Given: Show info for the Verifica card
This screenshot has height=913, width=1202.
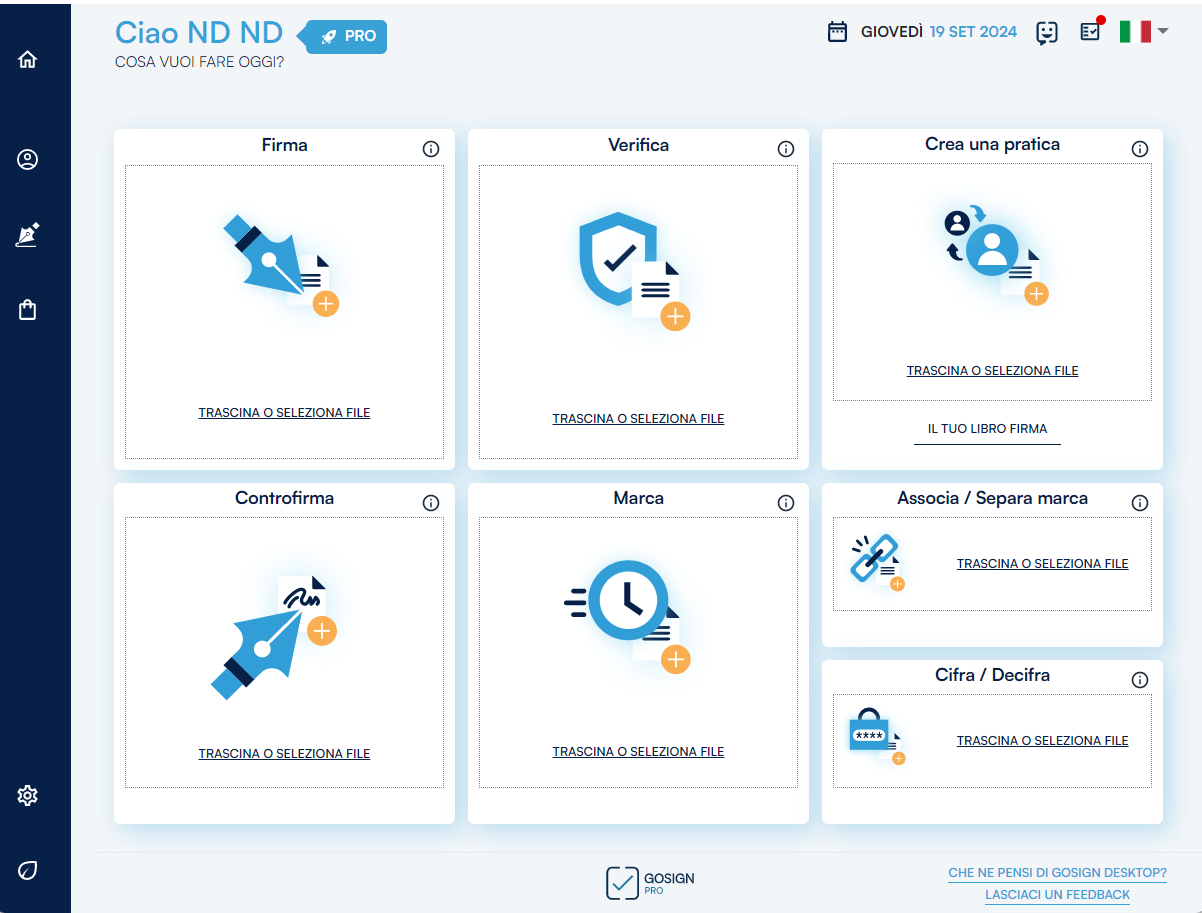Looking at the screenshot, I should pyautogui.click(x=785, y=149).
